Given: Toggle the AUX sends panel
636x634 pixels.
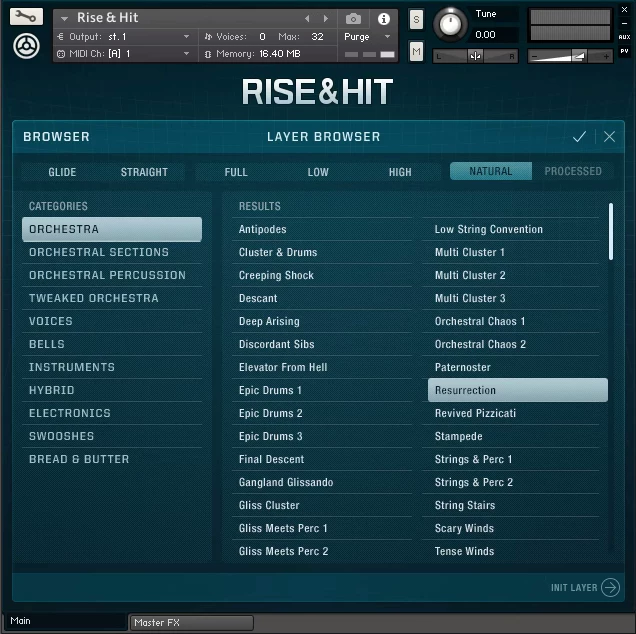Looking at the screenshot, I should point(624,37).
